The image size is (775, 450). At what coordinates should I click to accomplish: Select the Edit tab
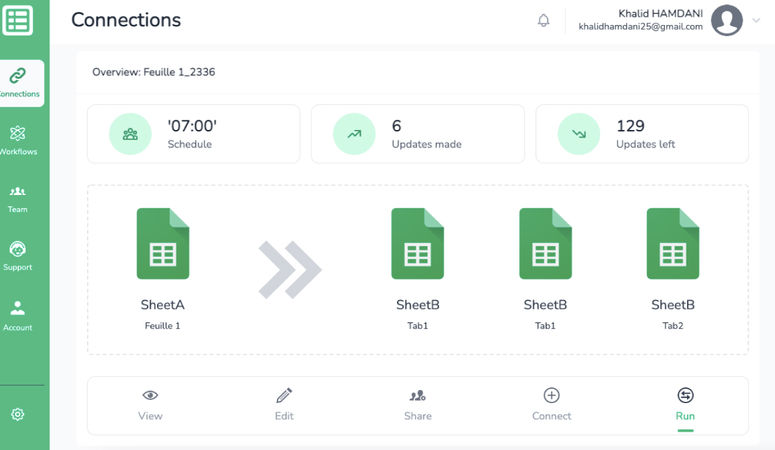point(284,404)
